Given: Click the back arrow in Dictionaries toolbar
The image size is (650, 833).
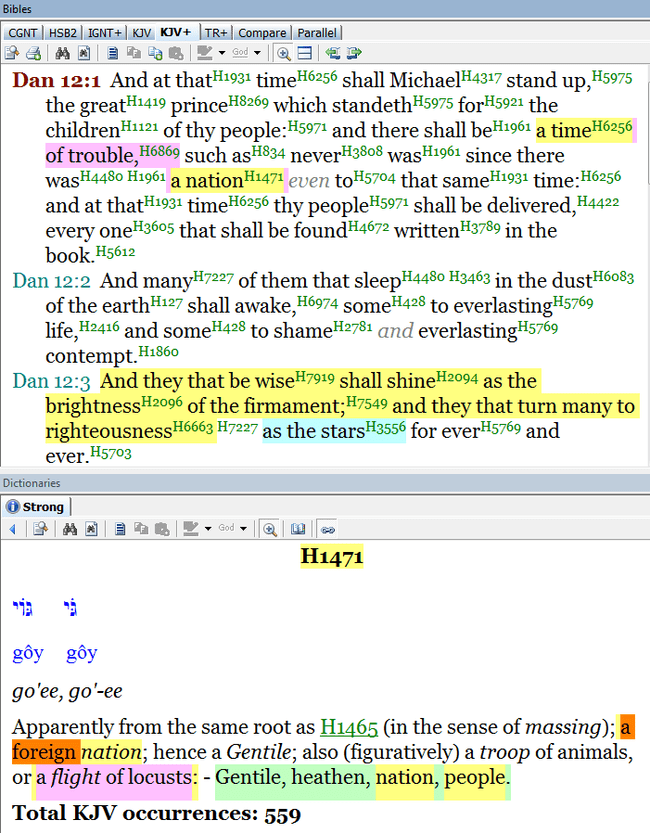Looking at the screenshot, I should coord(12,528).
